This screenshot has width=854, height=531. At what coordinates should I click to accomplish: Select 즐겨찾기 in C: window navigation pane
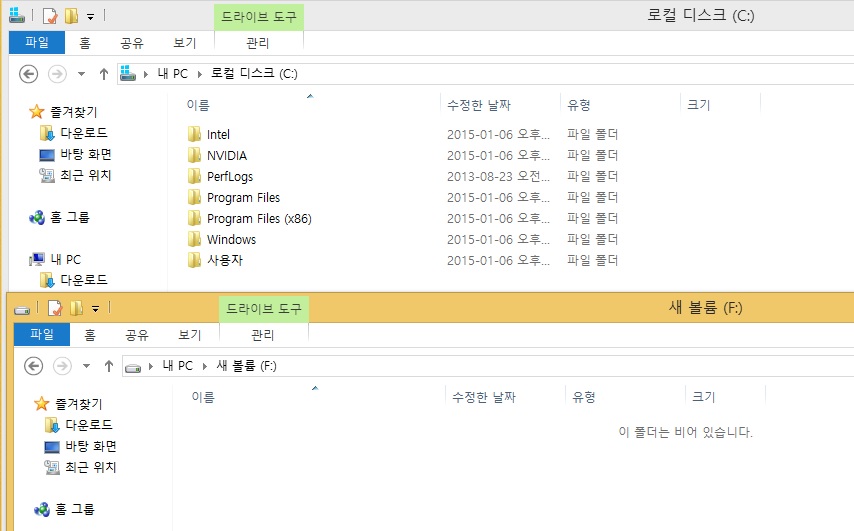74,112
